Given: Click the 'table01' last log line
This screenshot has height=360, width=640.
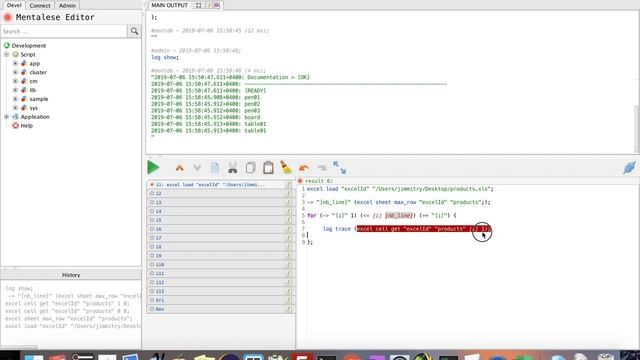Looking at the screenshot, I should pos(209,131).
